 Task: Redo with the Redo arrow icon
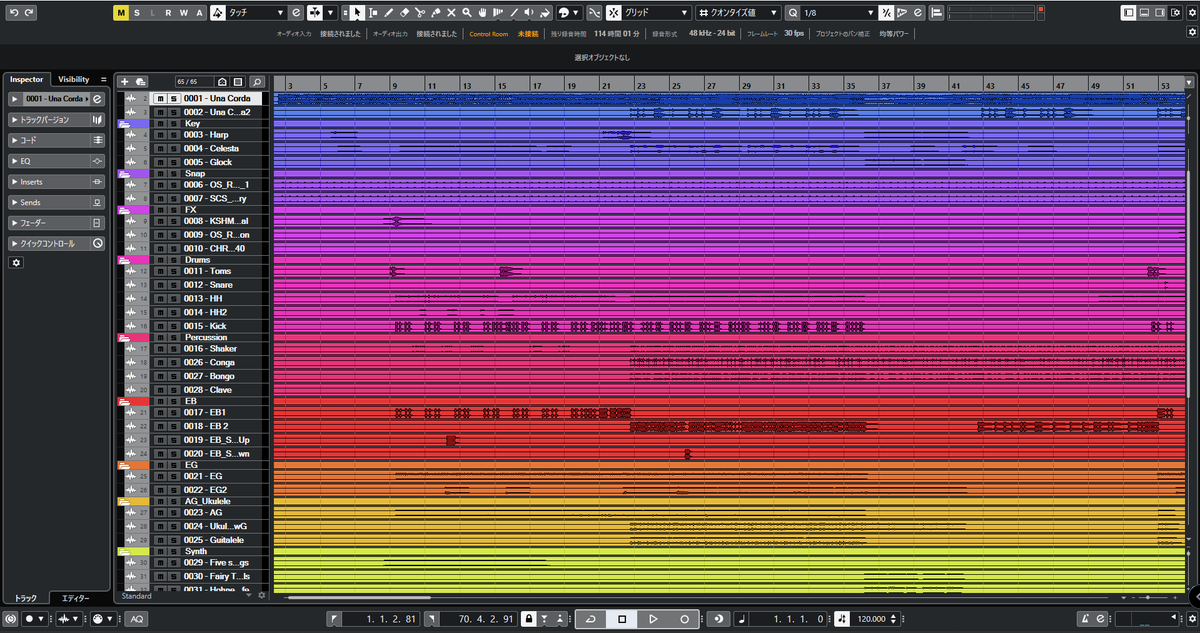(x=29, y=13)
